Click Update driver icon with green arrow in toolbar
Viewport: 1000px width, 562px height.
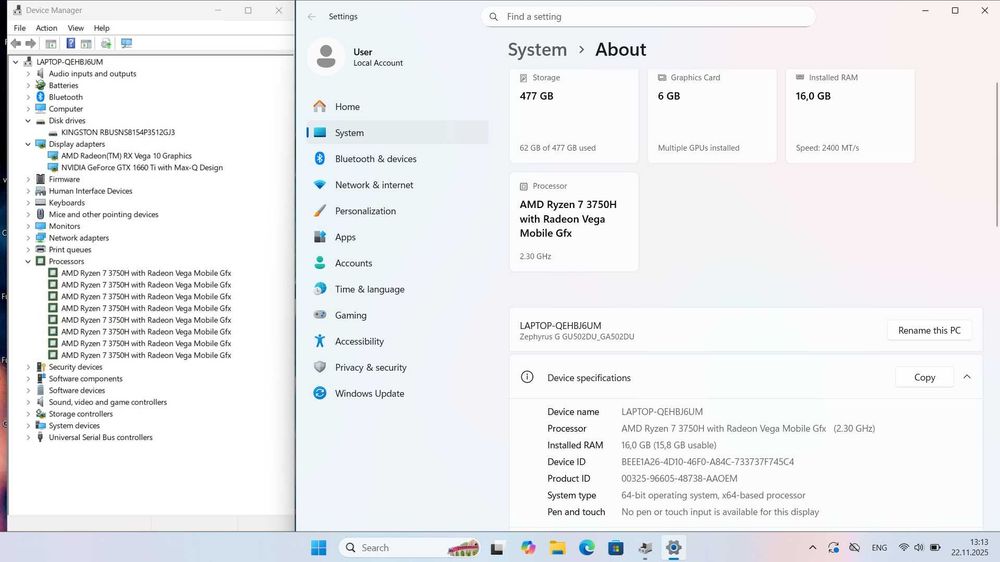[x=106, y=43]
